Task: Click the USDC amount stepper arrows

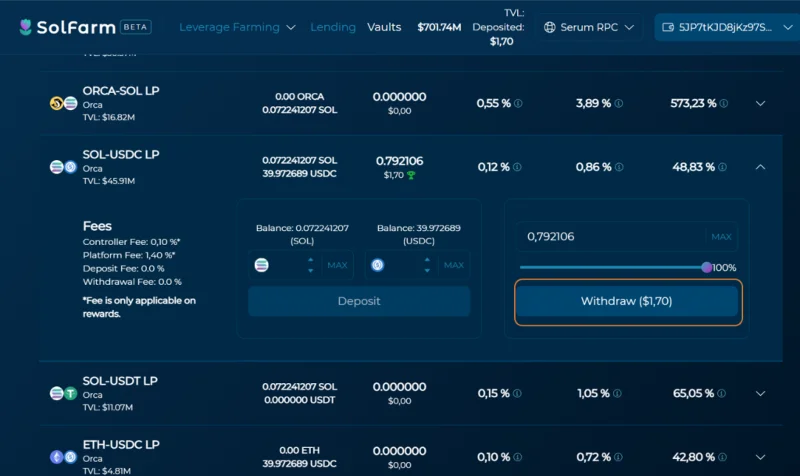Action: (427, 265)
